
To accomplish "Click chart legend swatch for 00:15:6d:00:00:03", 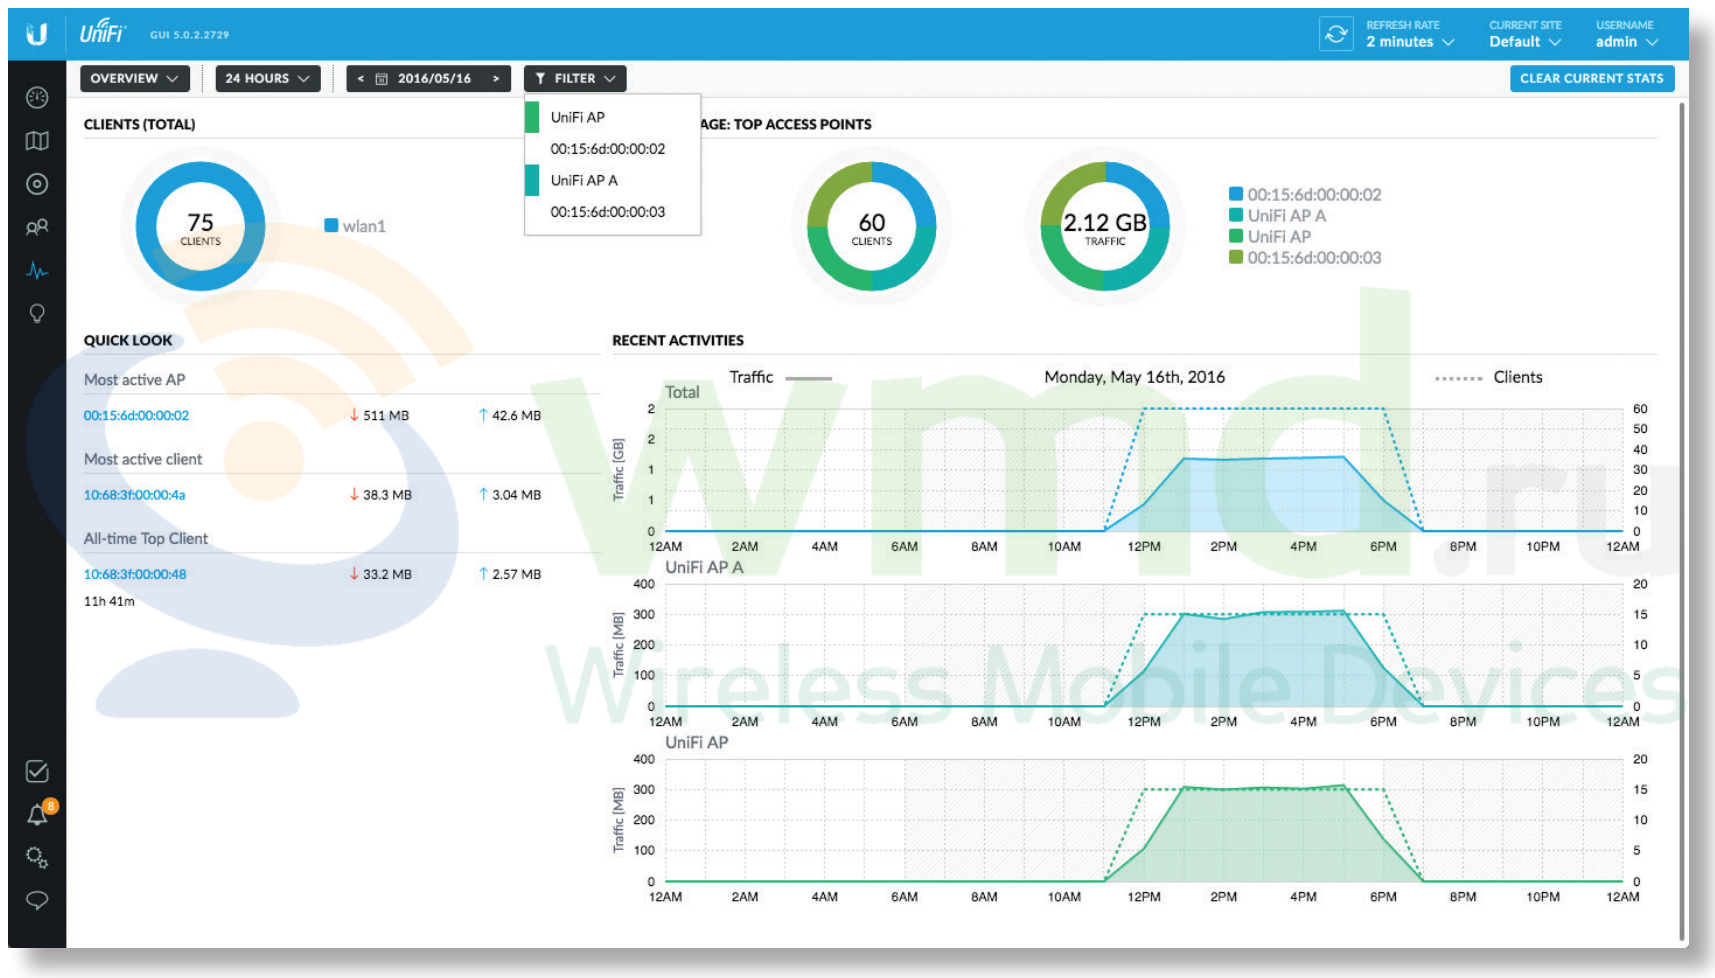I will 1236,257.
